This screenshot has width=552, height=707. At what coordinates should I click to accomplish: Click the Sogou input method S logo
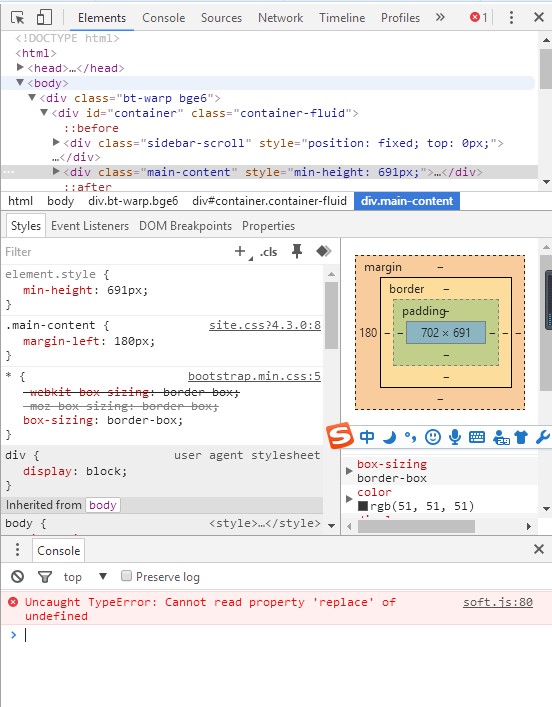tap(340, 436)
